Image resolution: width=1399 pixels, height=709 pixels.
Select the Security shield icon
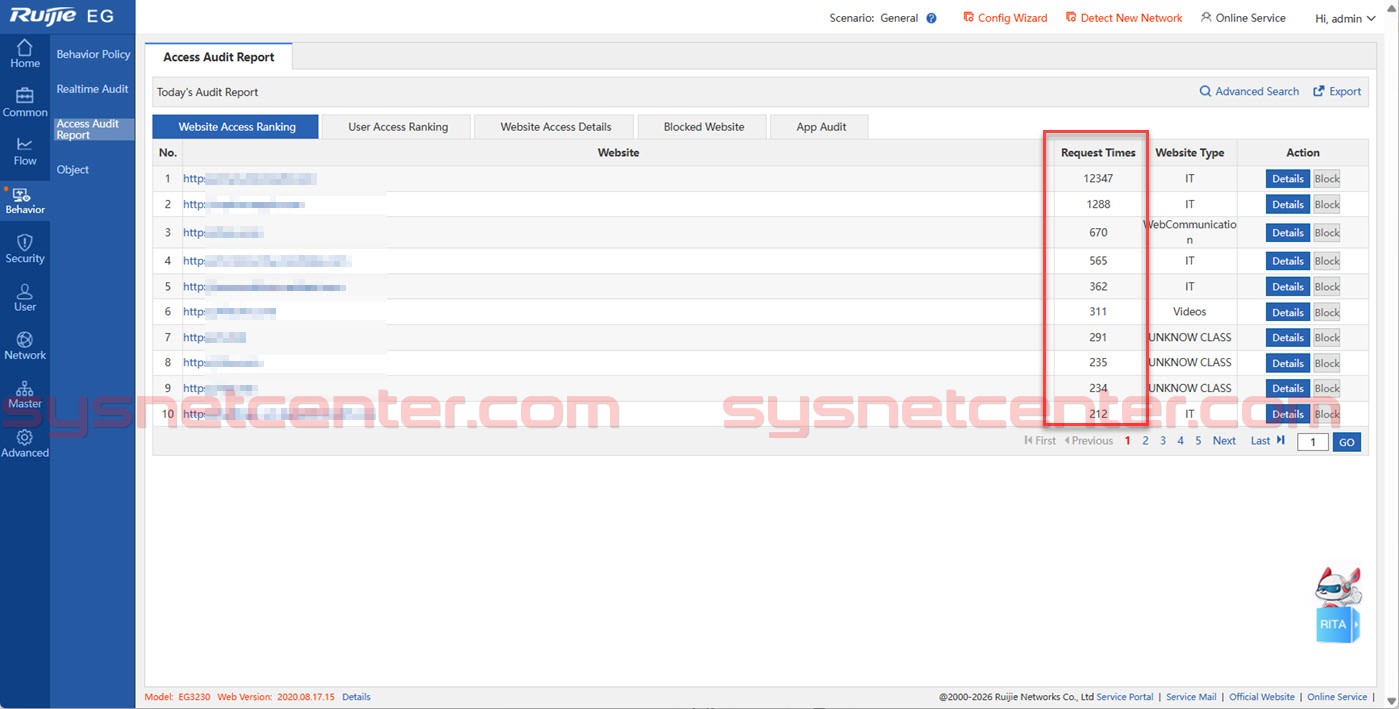click(x=24, y=243)
